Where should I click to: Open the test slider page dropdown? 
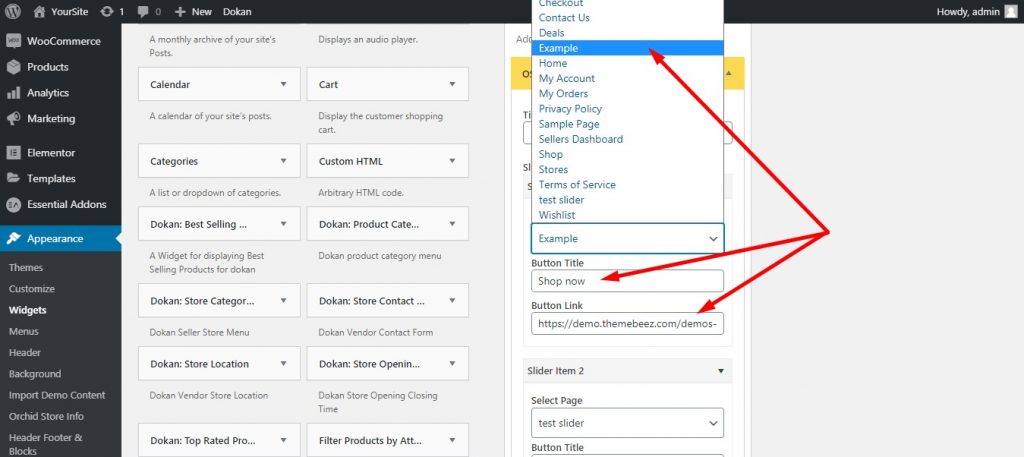point(627,423)
